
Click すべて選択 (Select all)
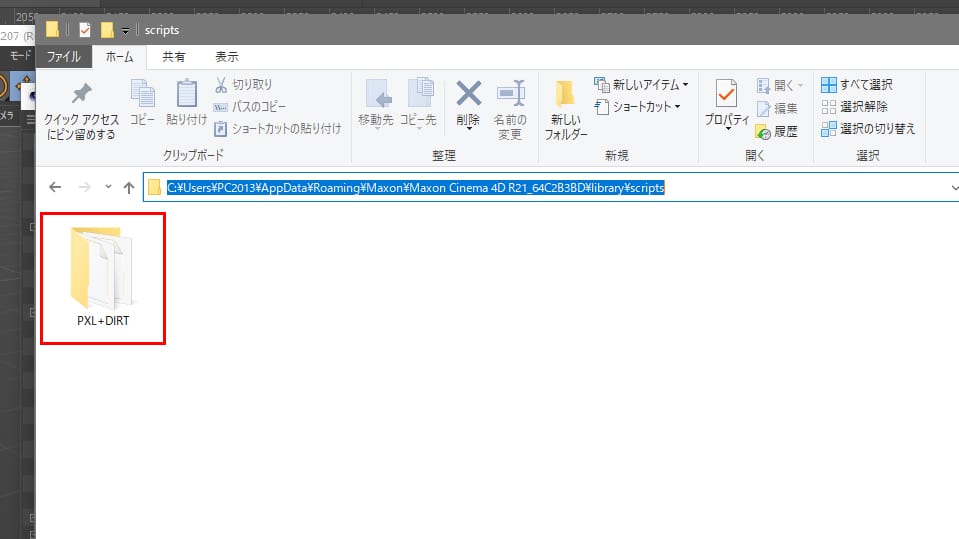pyautogui.click(x=856, y=84)
